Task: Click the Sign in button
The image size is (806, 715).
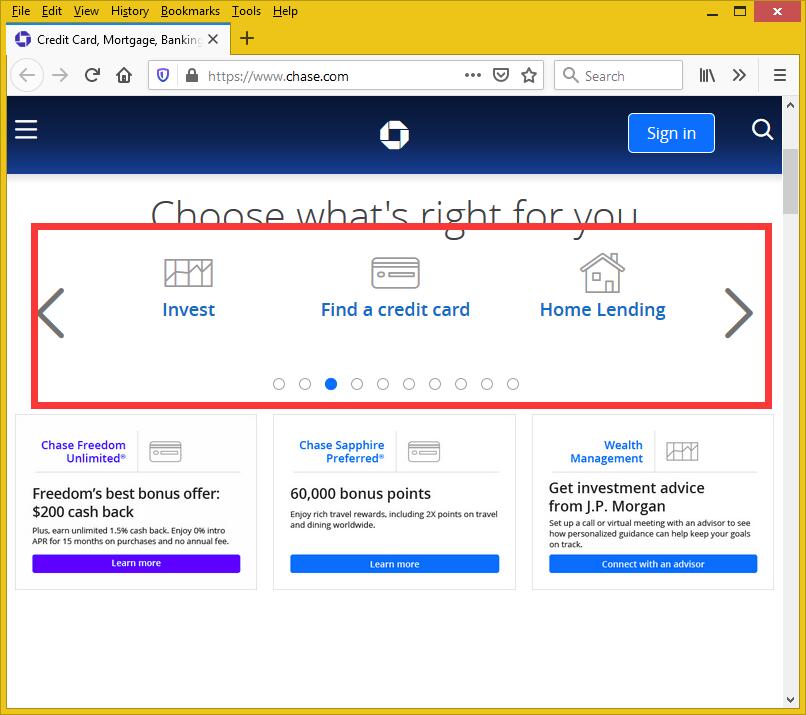Action: pyautogui.click(x=671, y=133)
